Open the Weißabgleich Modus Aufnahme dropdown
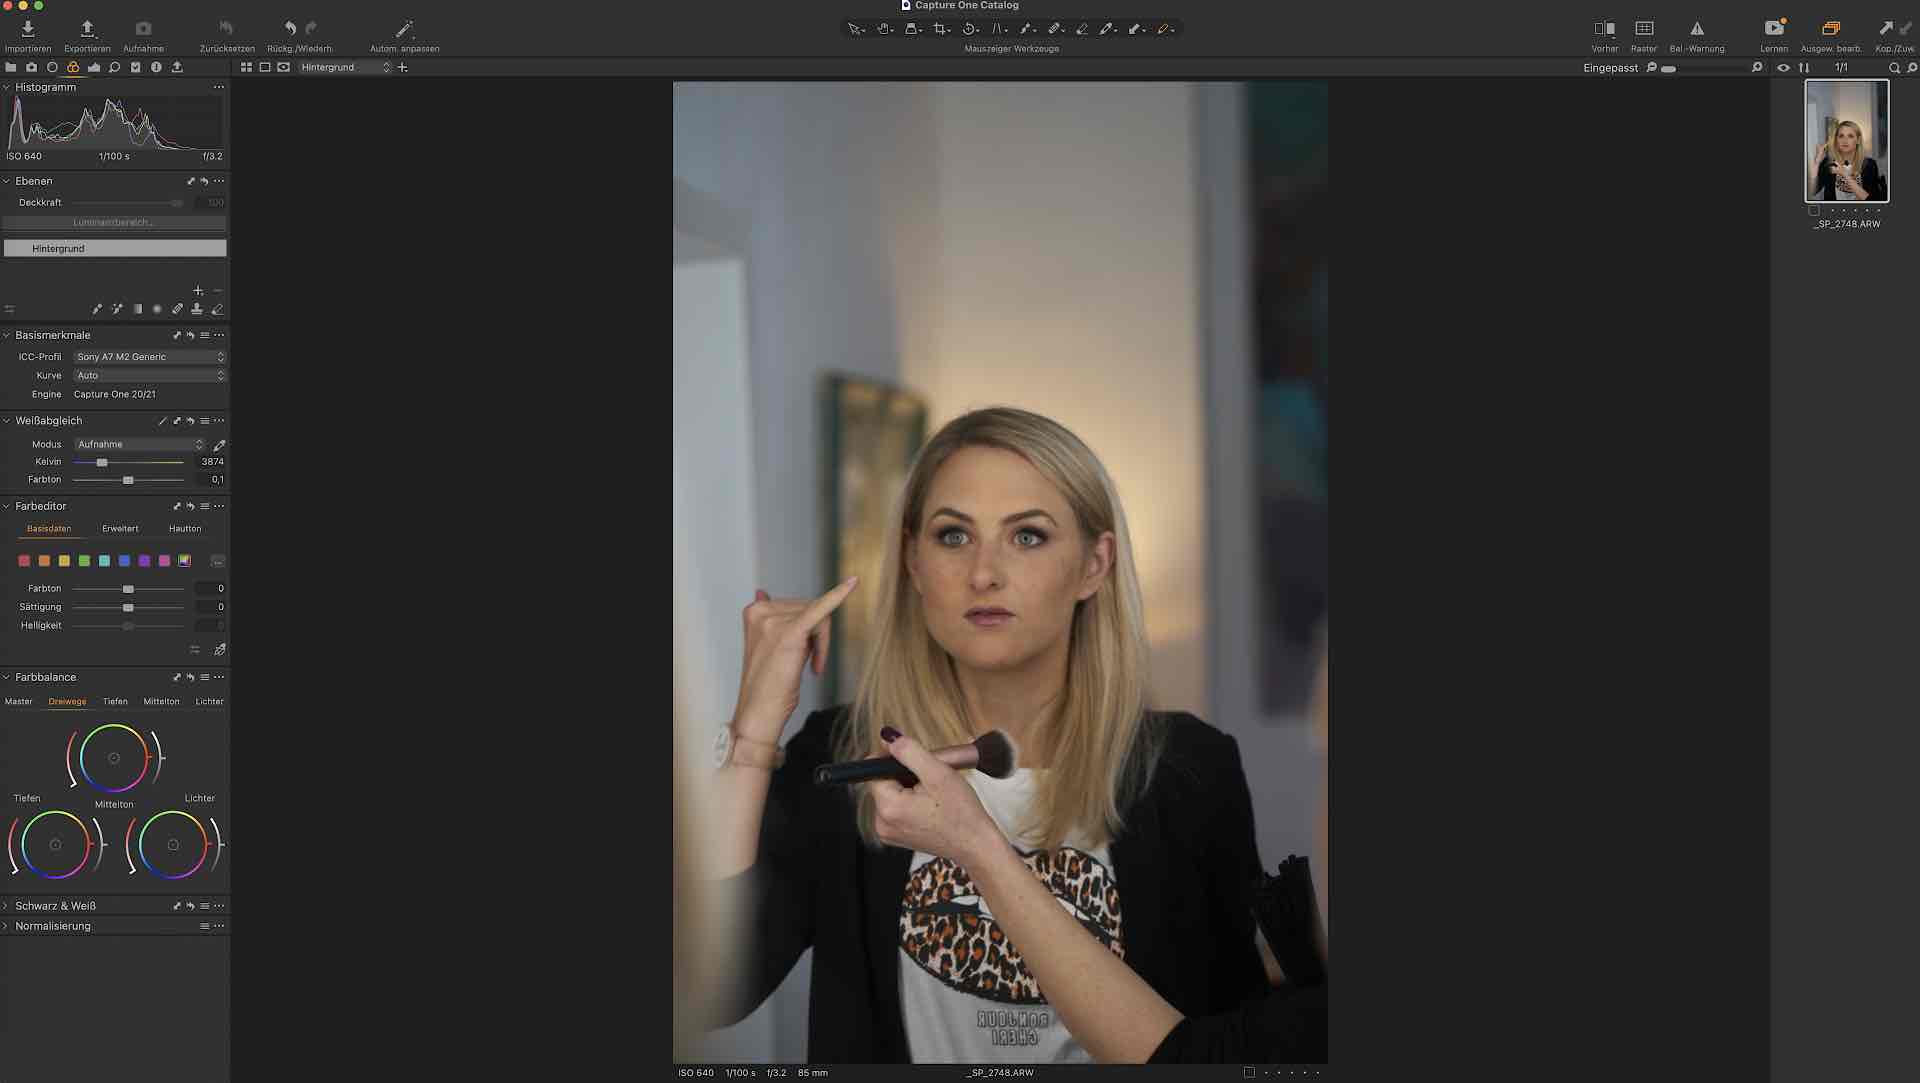This screenshot has width=1920, height=1083. coord(140,444)
